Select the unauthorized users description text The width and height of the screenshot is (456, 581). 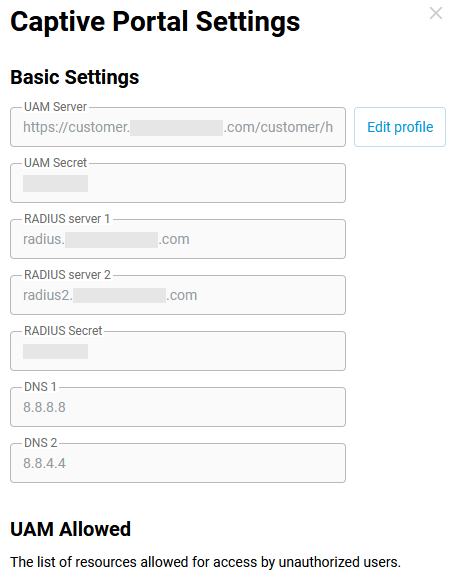(206, 562)
